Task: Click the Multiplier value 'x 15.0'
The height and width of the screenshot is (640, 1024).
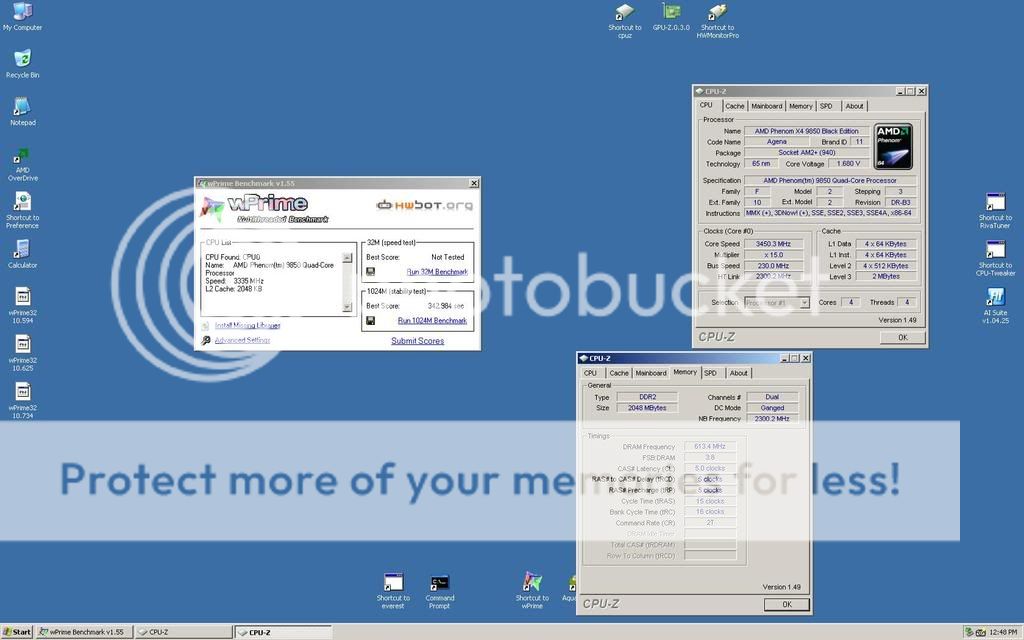Action: coord(773,255)
